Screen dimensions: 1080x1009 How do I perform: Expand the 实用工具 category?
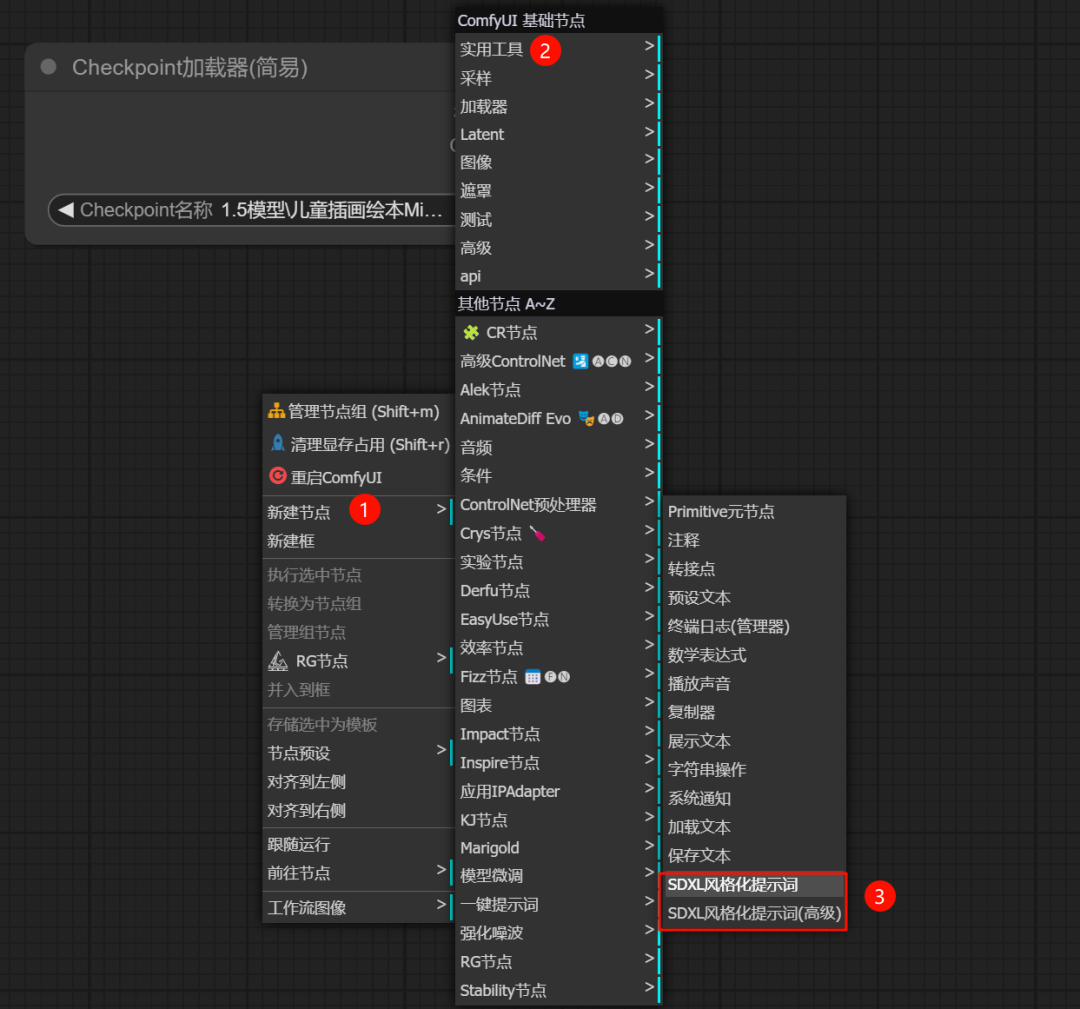558,50
